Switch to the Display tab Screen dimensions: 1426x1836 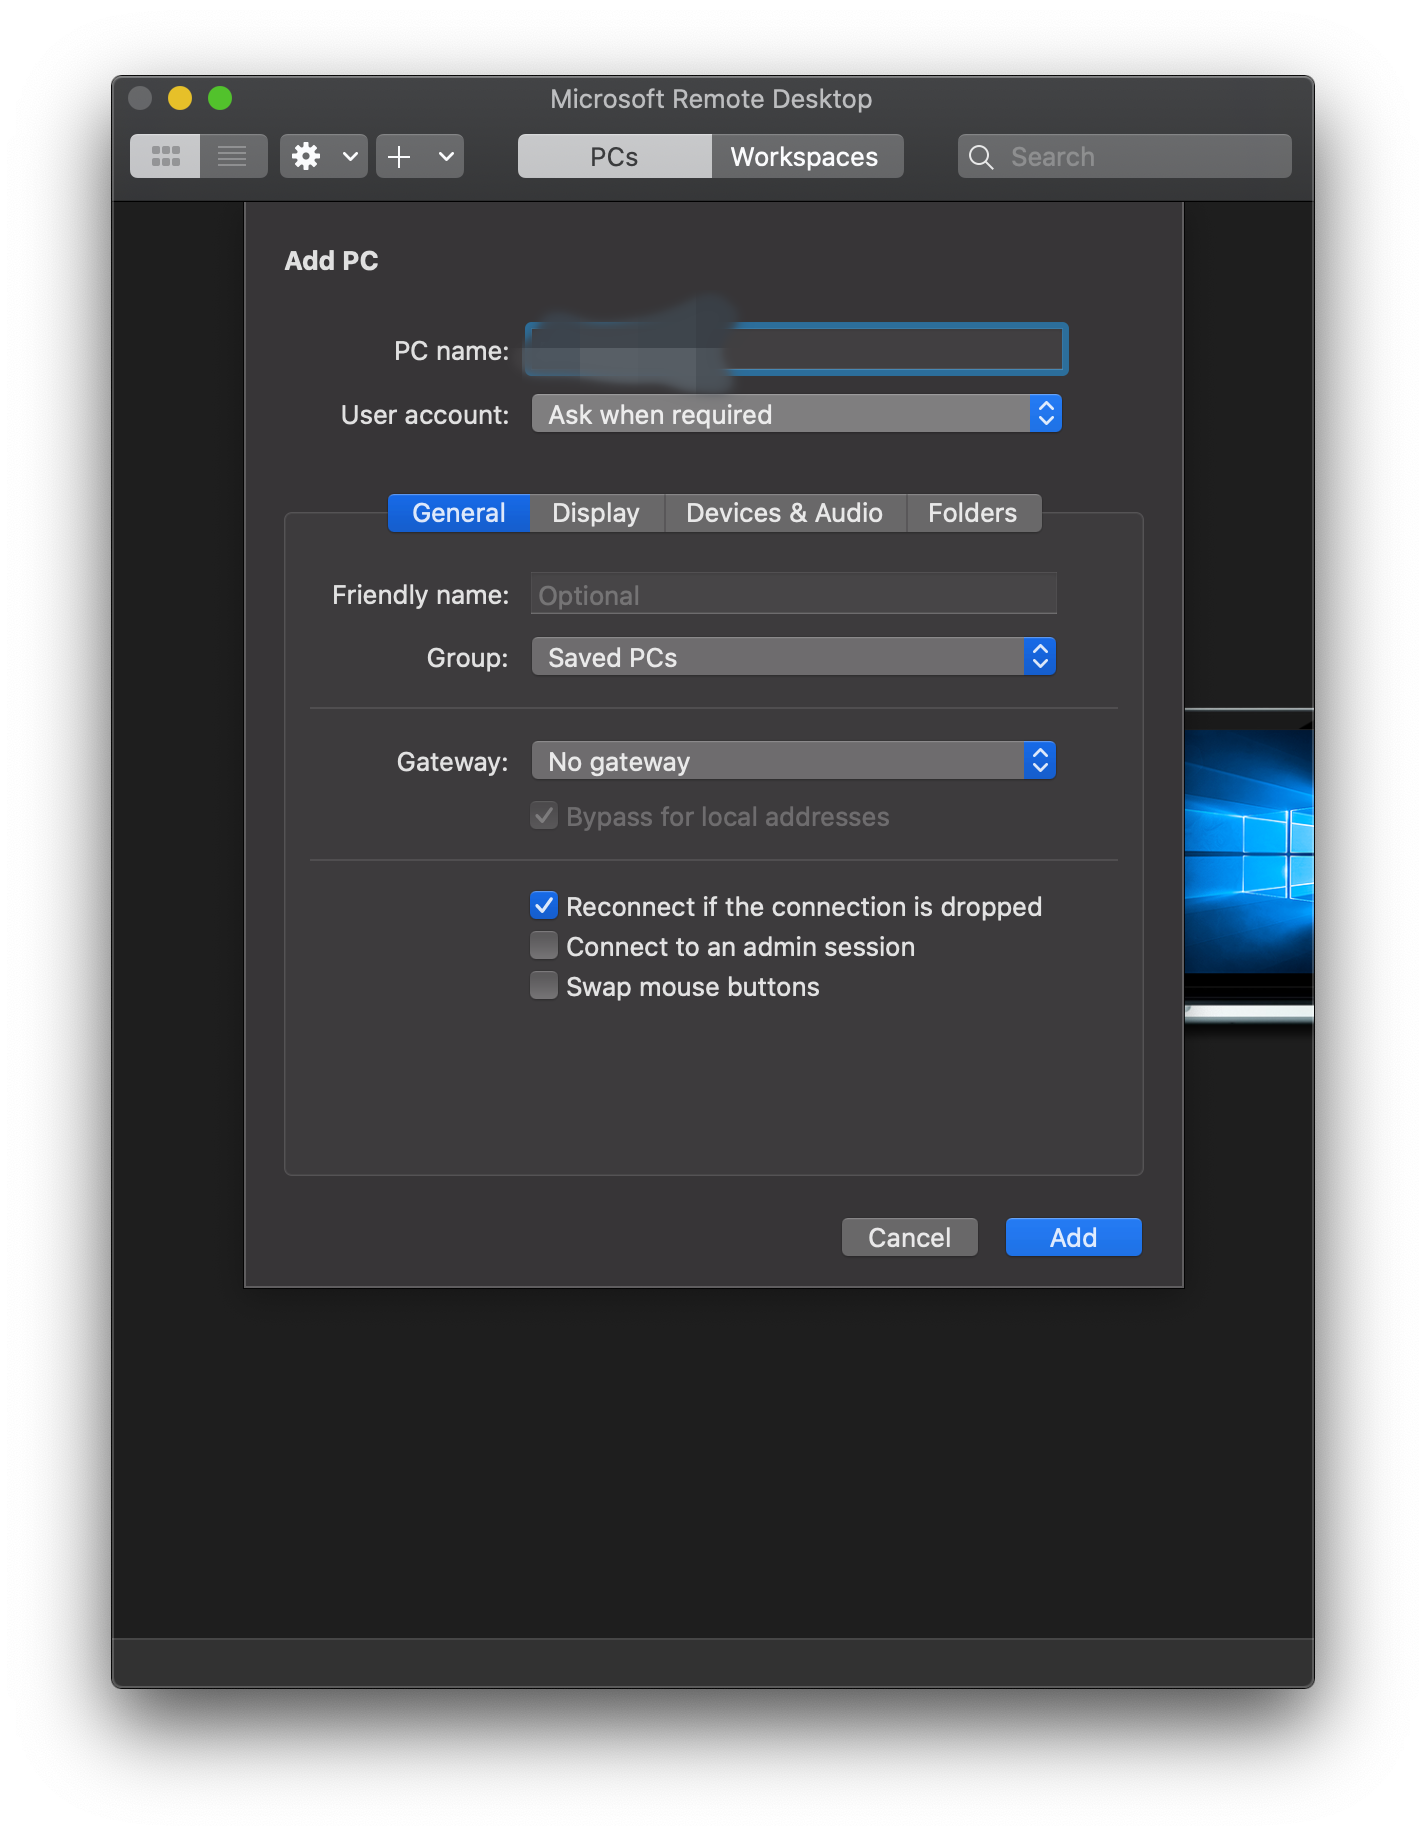click(596, 513)
